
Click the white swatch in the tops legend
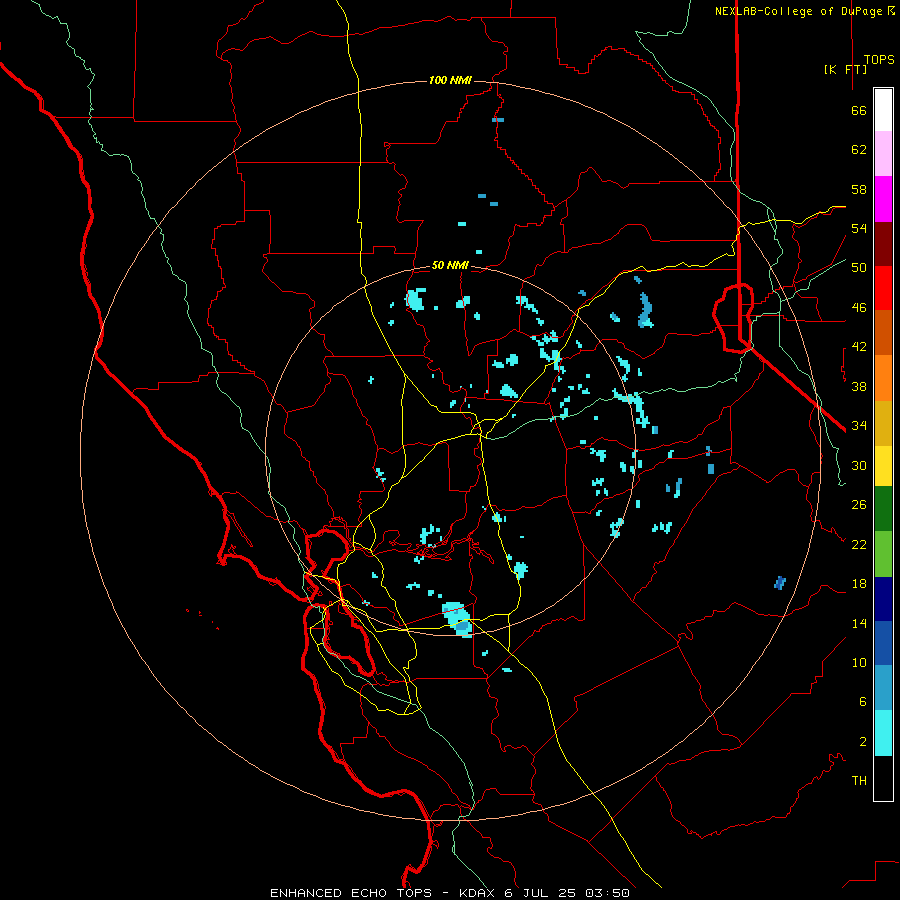tap(883, 110)
